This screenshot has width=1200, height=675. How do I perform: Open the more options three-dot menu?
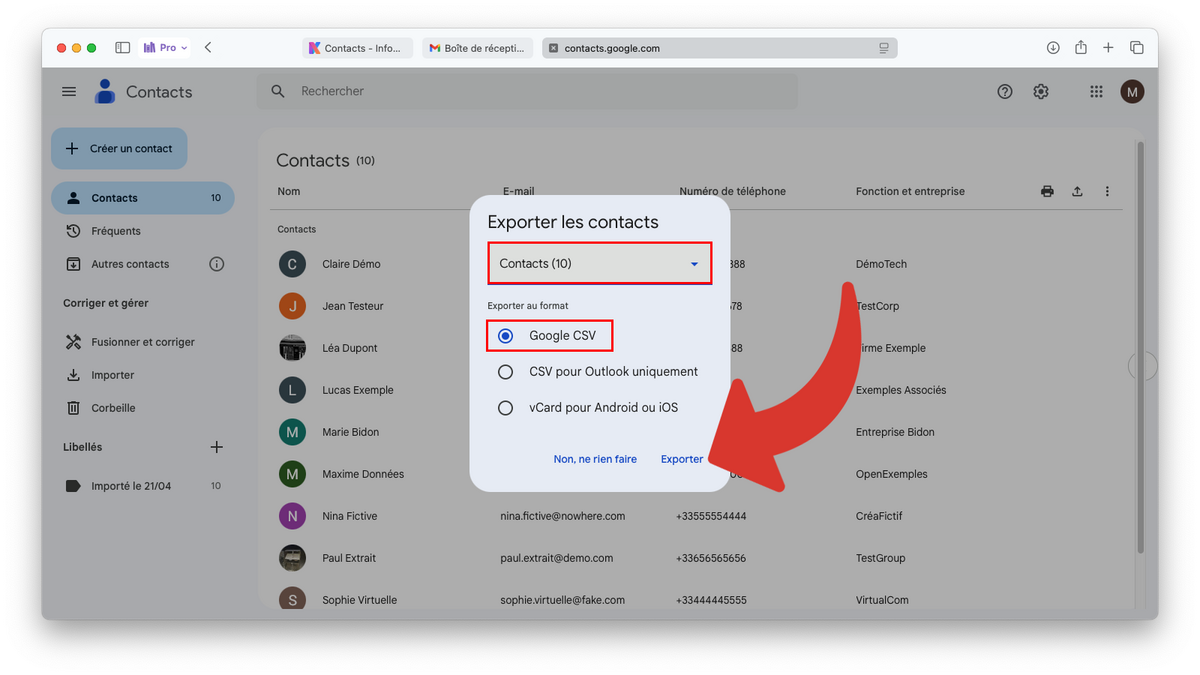click(x=1107, y=191)
